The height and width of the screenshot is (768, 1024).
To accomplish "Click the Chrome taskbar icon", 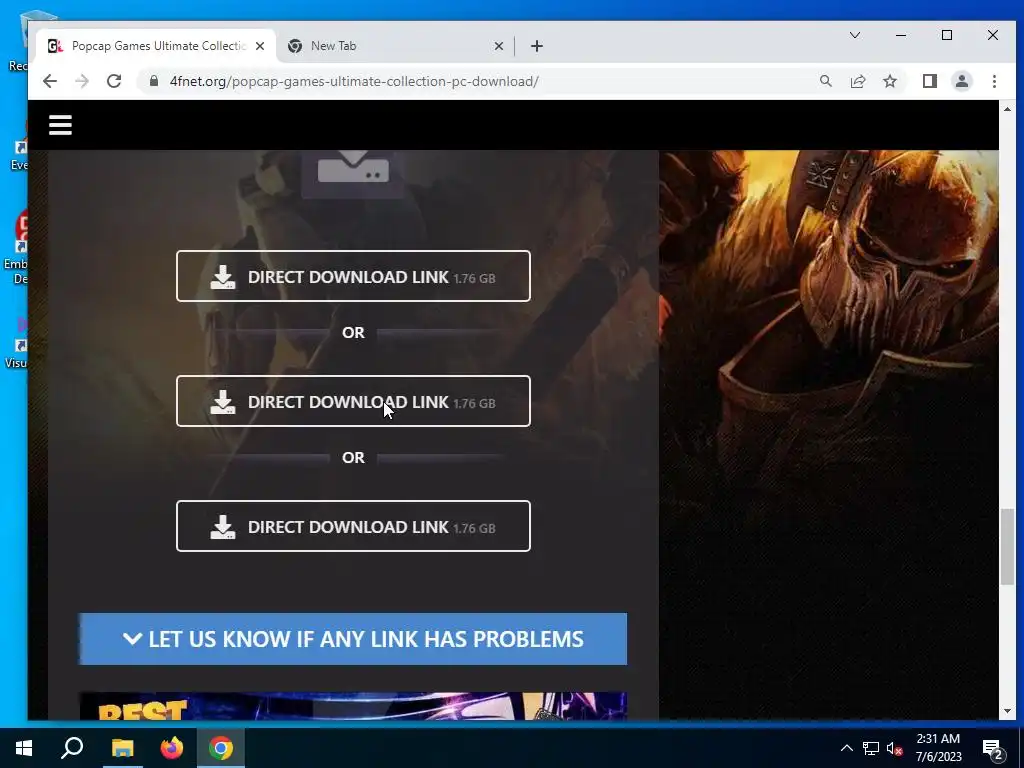I will 221,748.
